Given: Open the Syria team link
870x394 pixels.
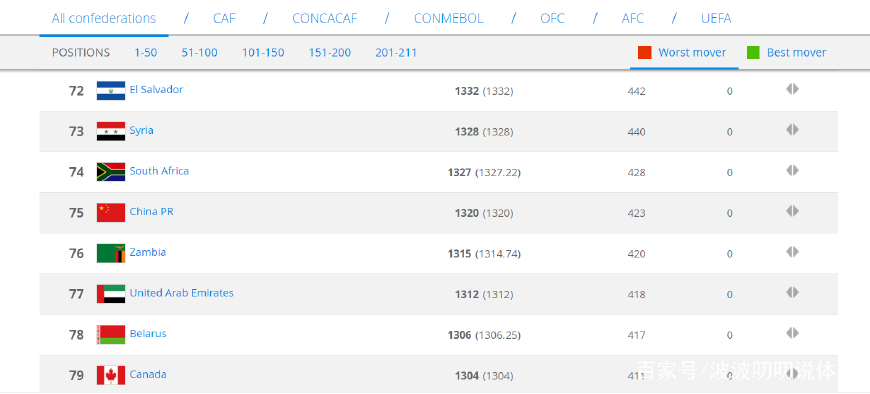Looking at the screenshot, I should (141, 130).
